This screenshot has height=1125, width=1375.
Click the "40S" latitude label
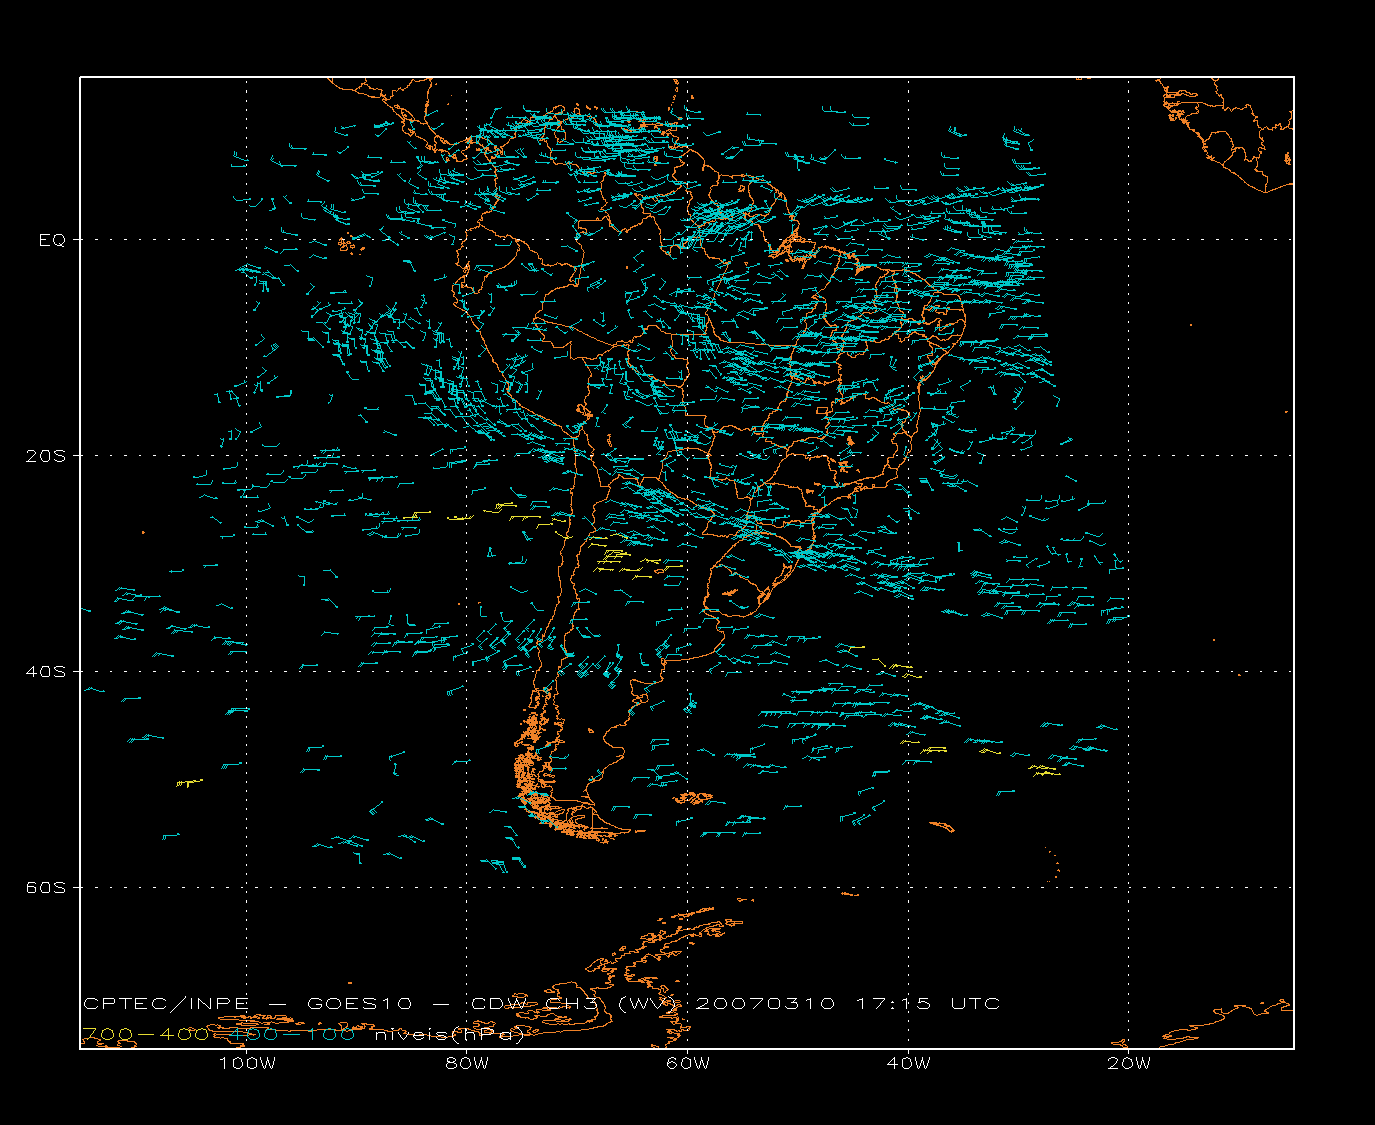click(45, 672)
